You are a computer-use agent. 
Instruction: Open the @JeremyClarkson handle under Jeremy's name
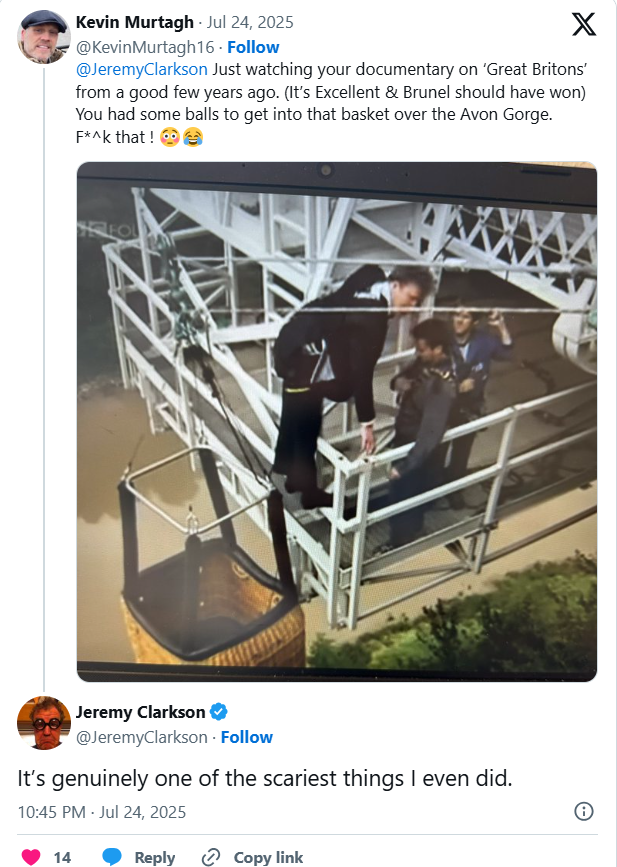point(141,737)
